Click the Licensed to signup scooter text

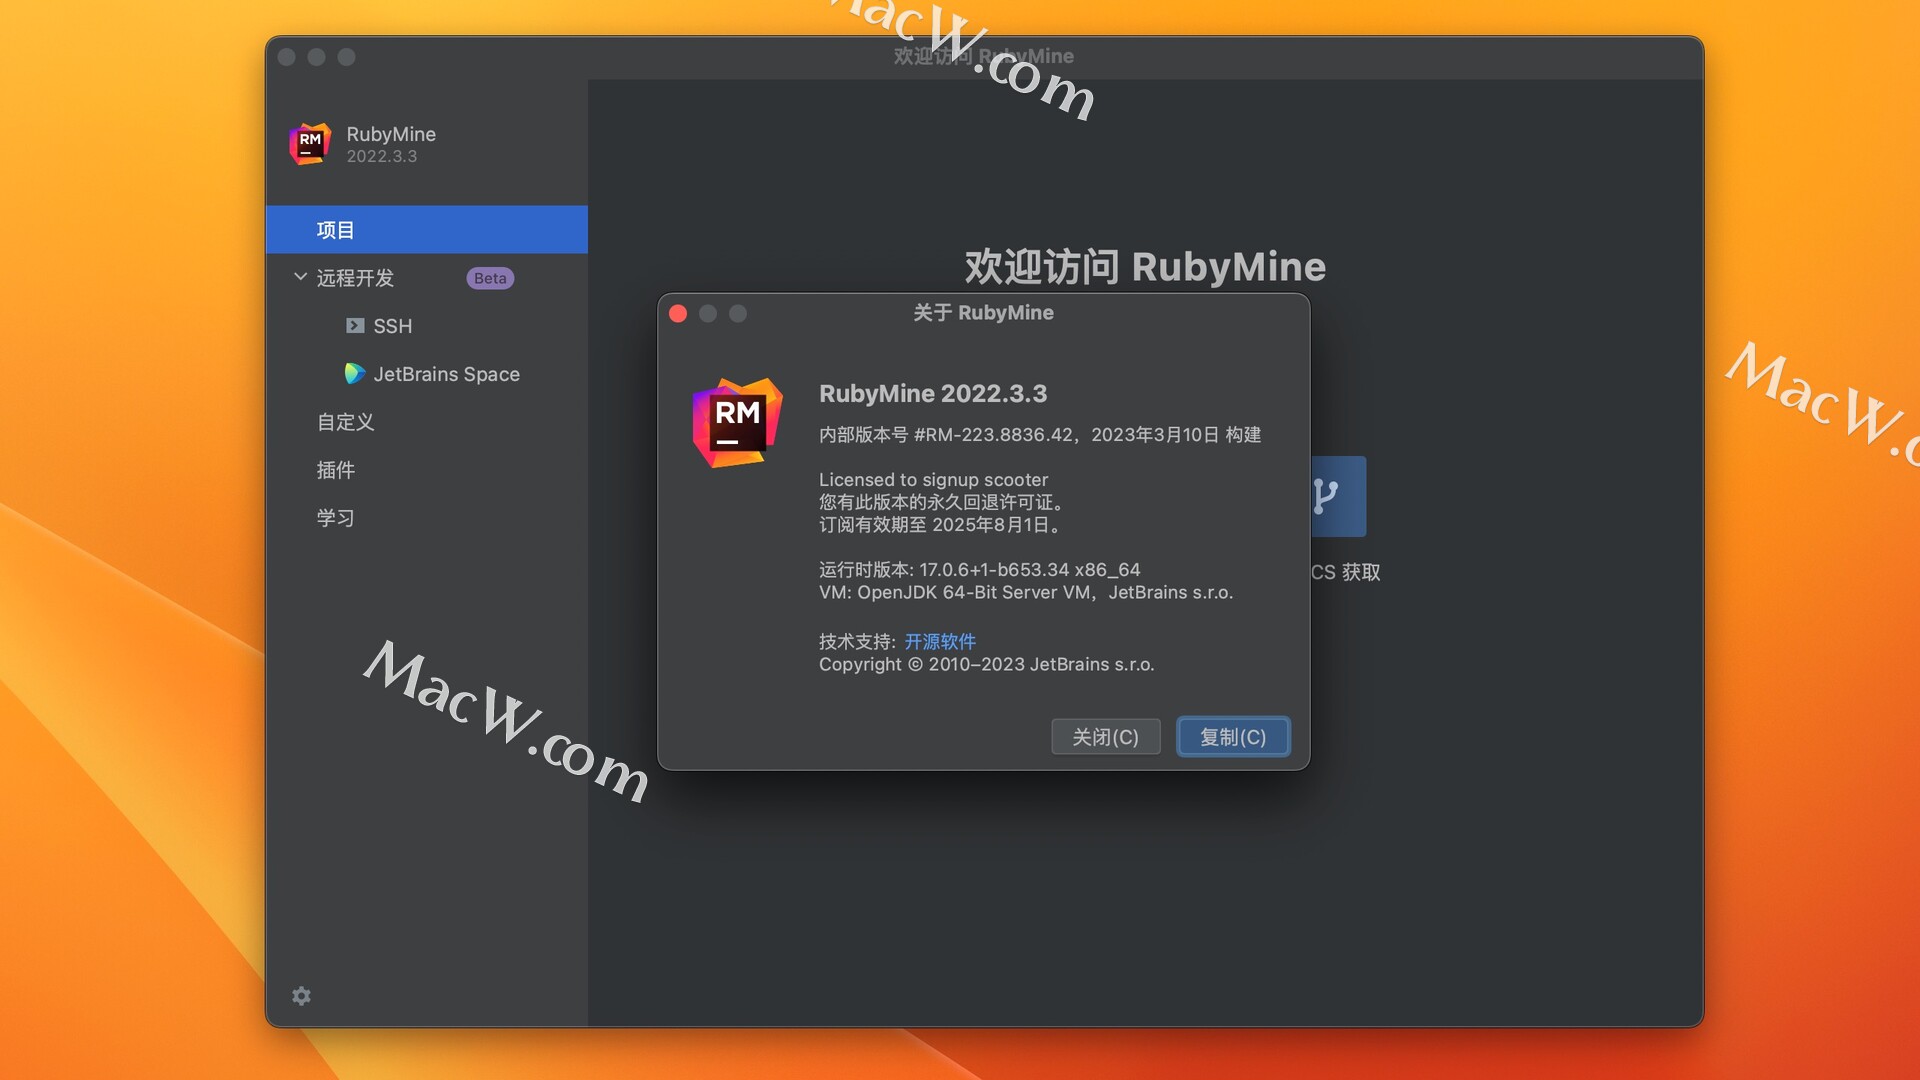click(x=934, y=480)
